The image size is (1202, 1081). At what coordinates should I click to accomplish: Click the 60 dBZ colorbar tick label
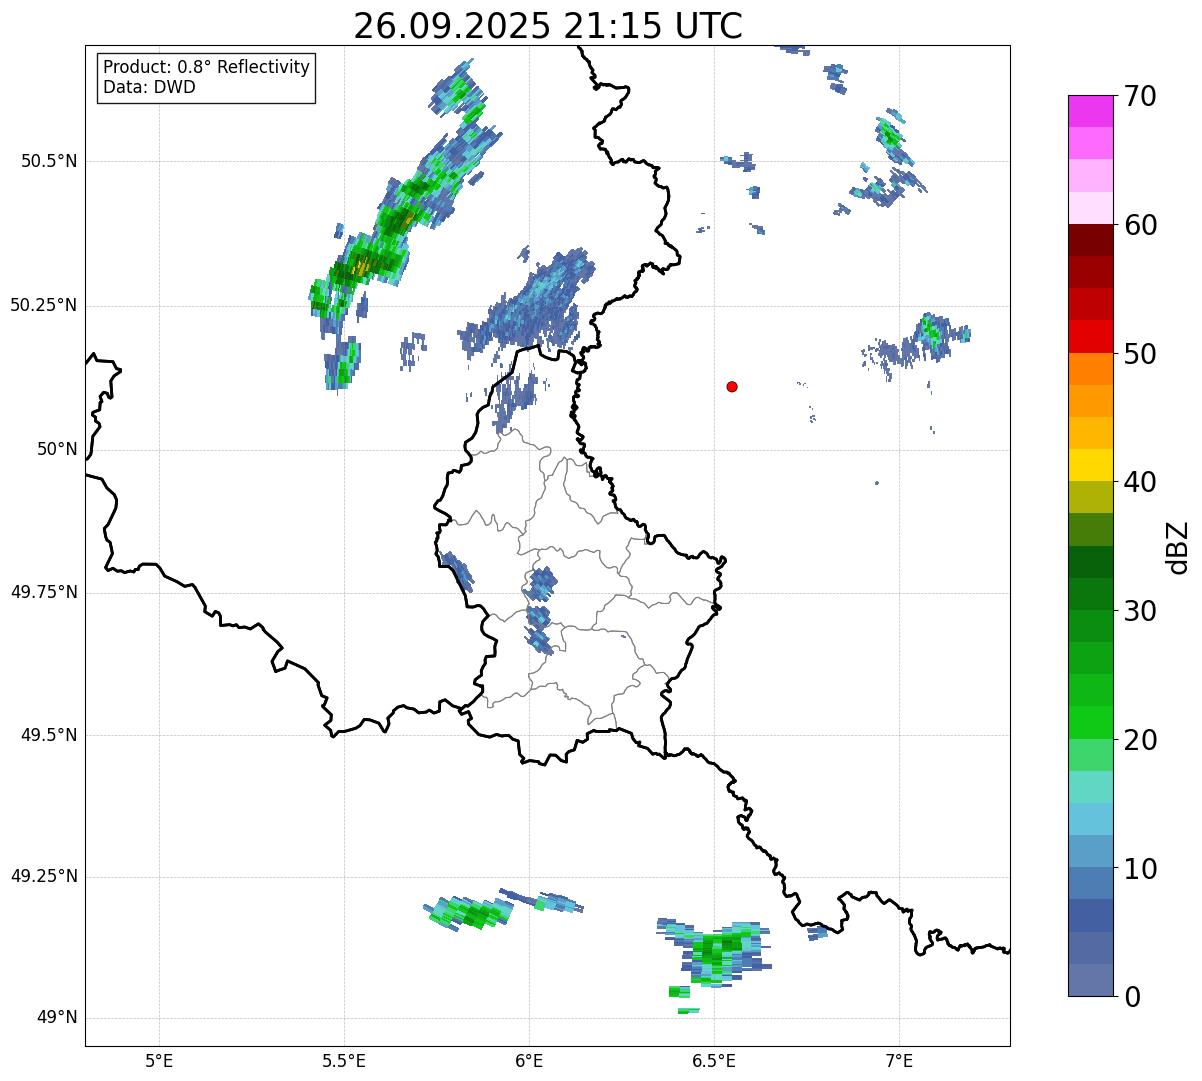1141,225
